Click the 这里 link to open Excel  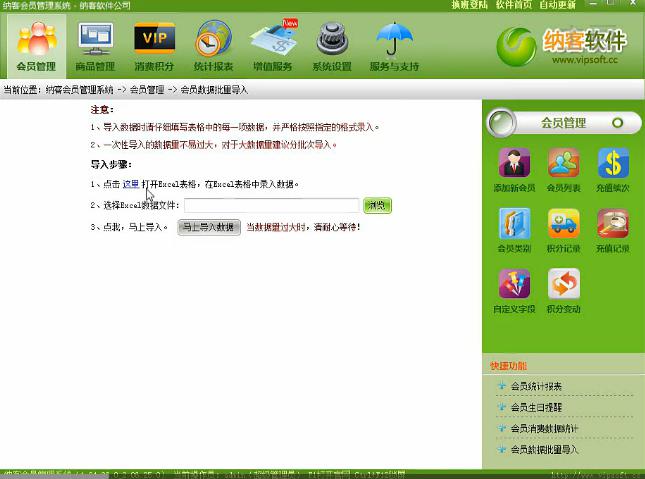click(x=130, y=185)
